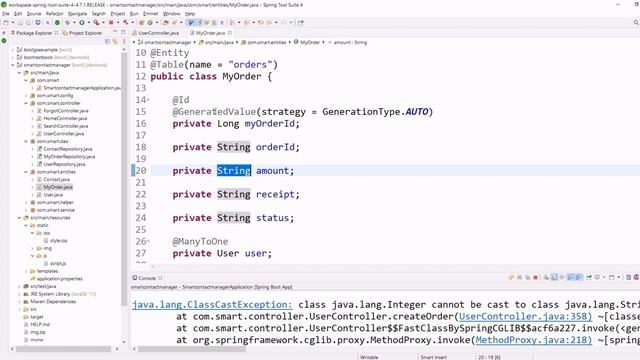This screenshot has width=640, height=360.
Task: Click the Open Type toolbar icon
Action: point(165,22)
